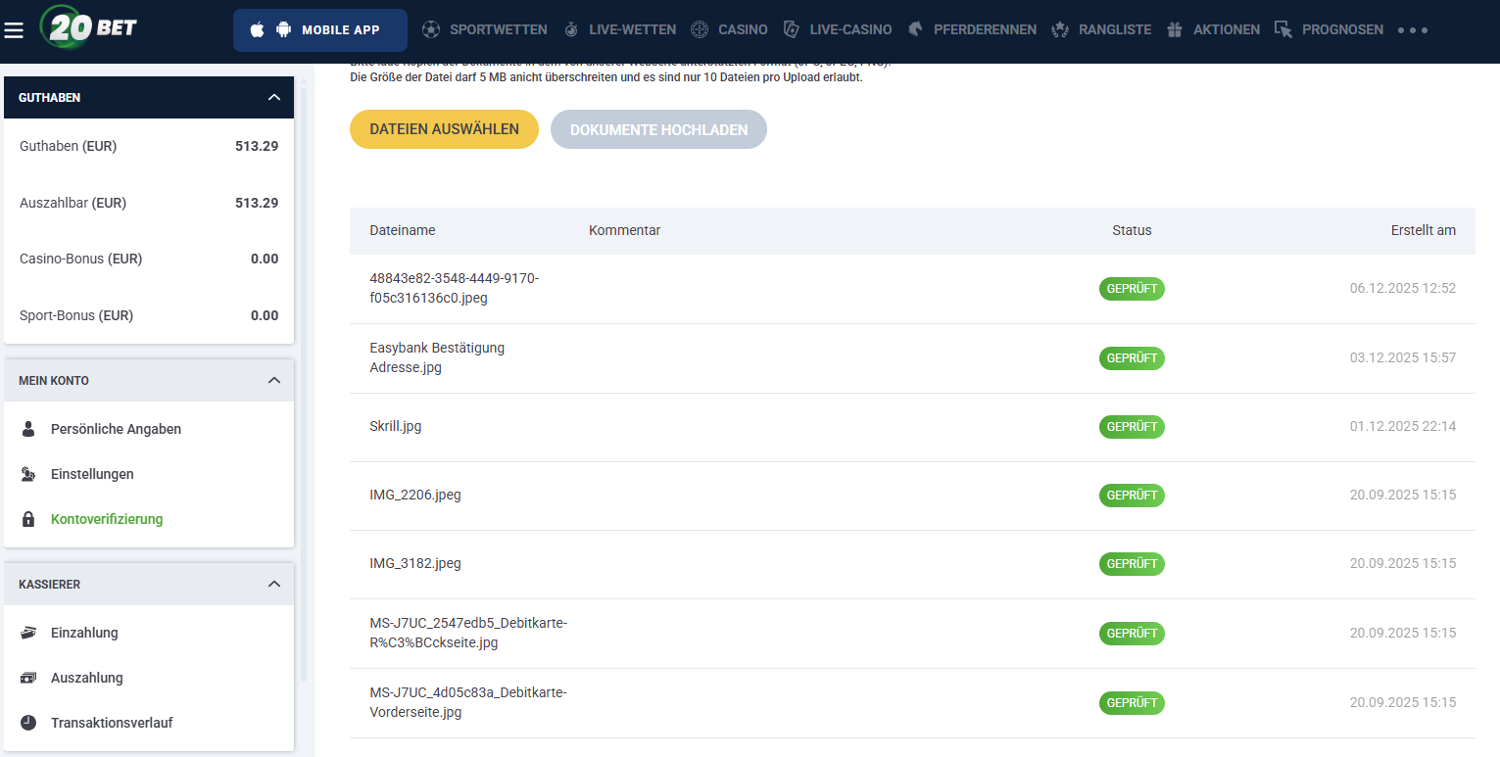
Task: Click the 20Bet logo
Action: (88, 27)
